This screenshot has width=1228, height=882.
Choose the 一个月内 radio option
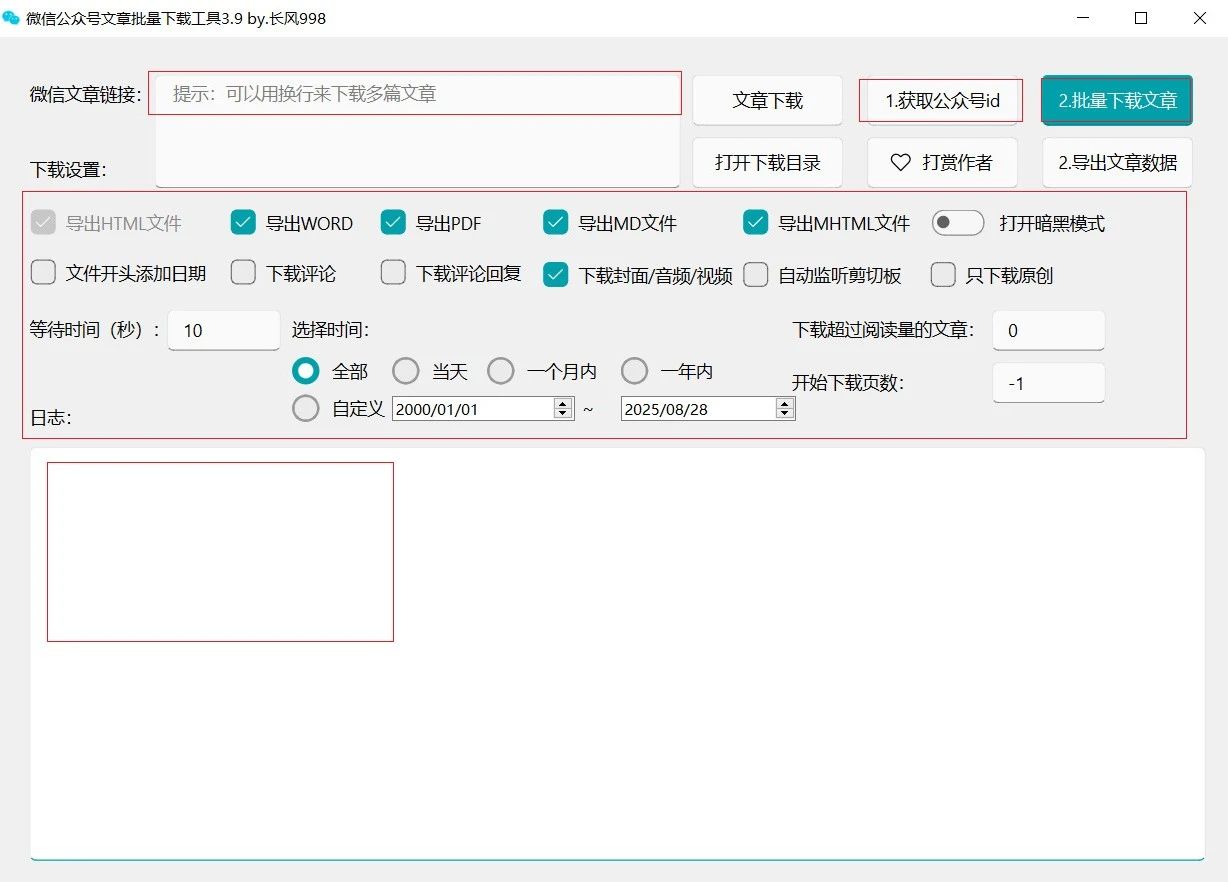(x=500, y=371)
